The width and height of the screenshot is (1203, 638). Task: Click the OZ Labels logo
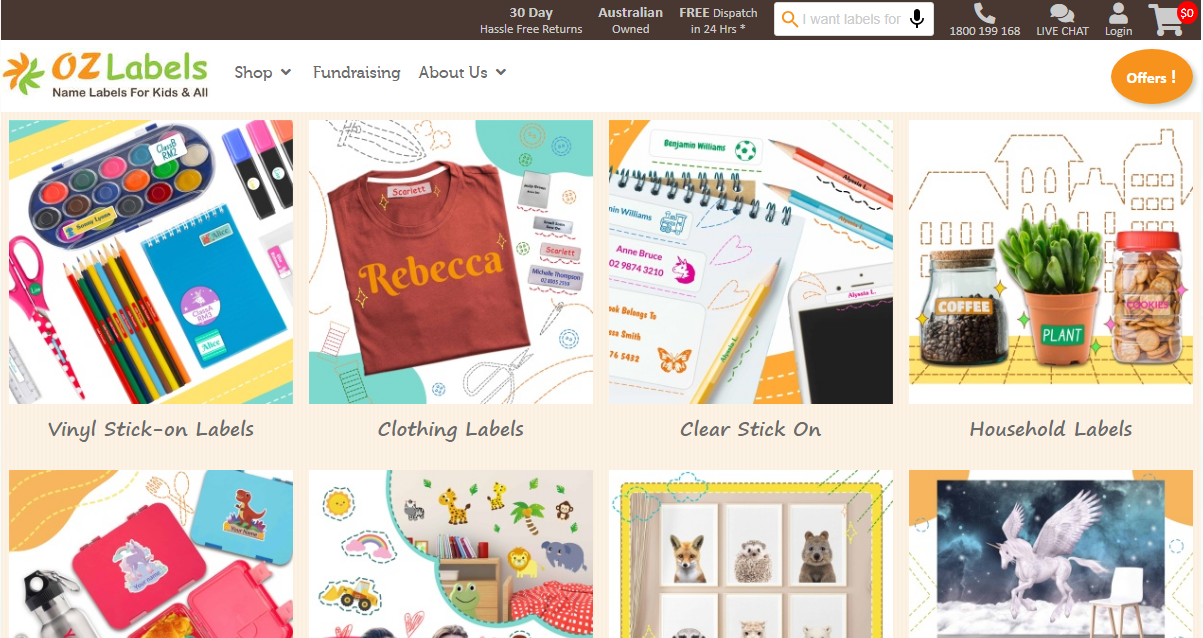click(105, 74)
